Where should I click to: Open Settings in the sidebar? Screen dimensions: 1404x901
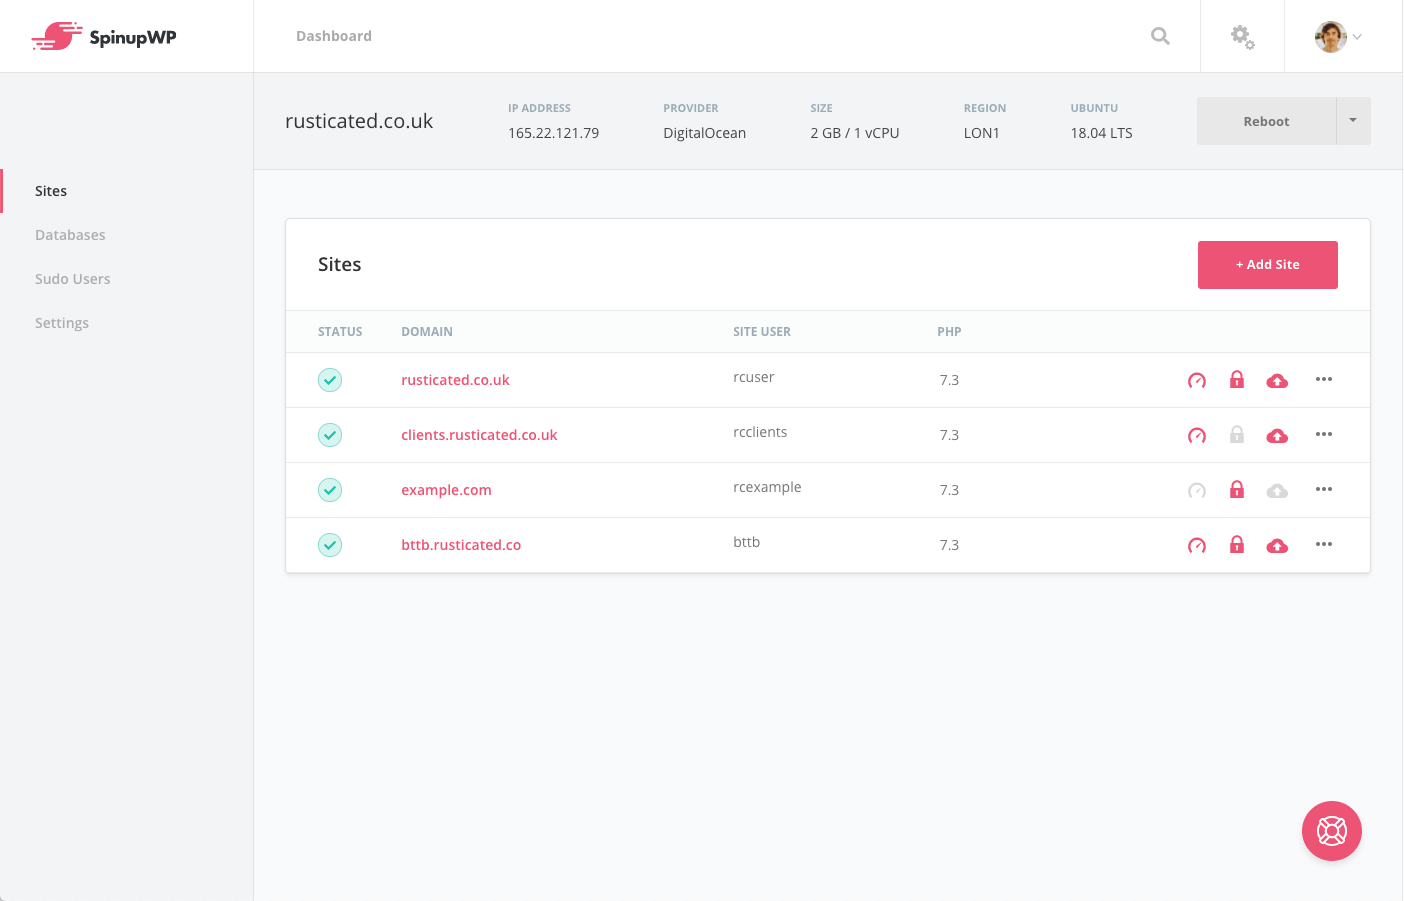[62, 323]
